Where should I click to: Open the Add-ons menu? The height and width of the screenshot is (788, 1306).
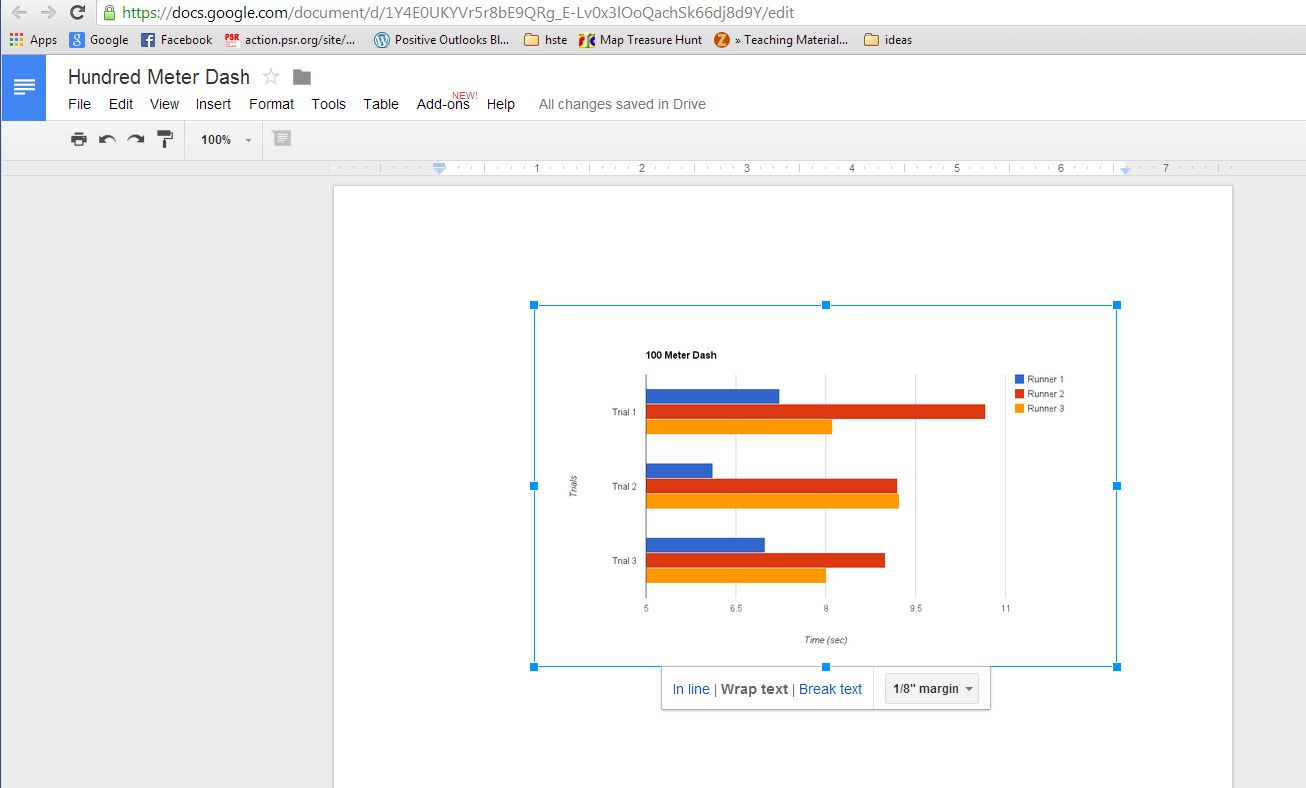pos(443,104)
